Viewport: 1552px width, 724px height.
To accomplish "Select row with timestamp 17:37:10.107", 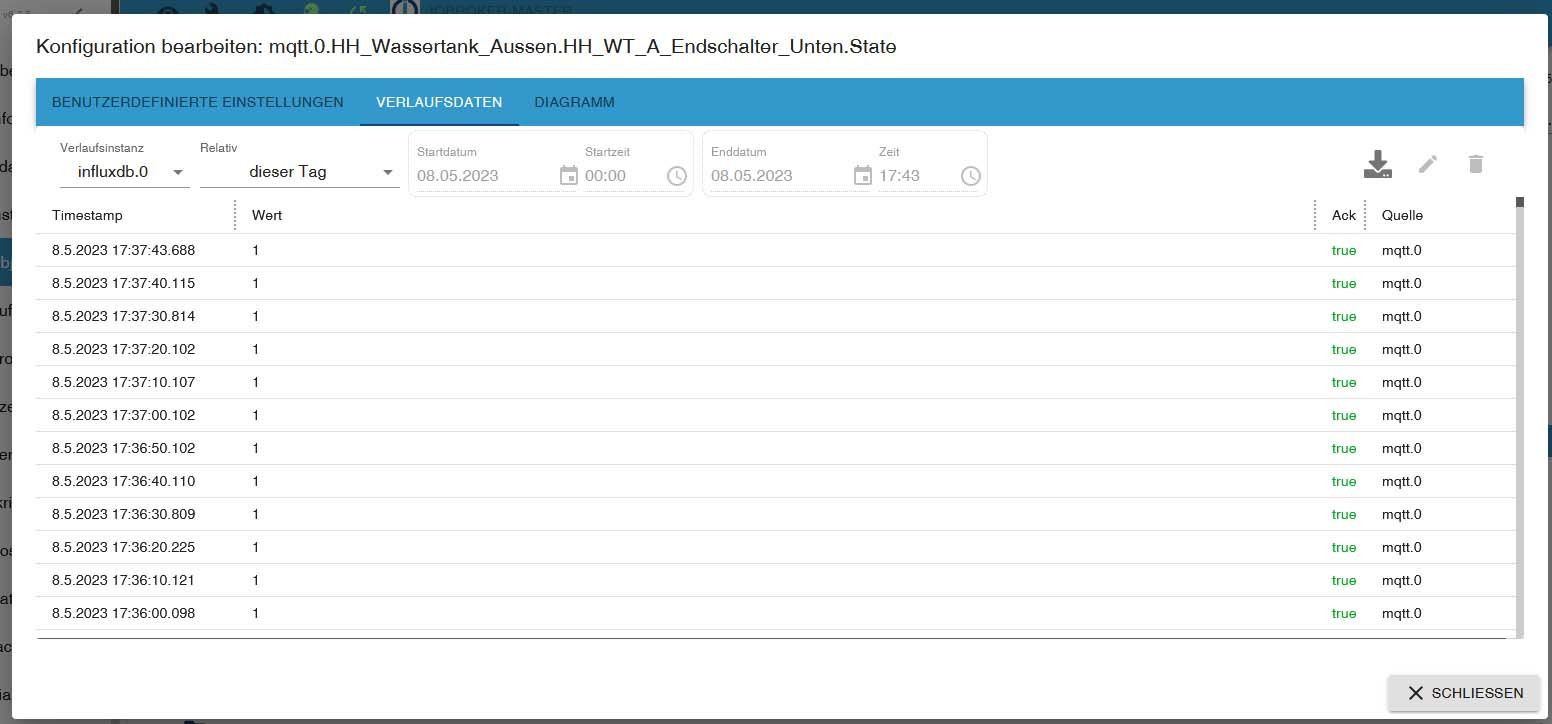I will tap(775, 382).
